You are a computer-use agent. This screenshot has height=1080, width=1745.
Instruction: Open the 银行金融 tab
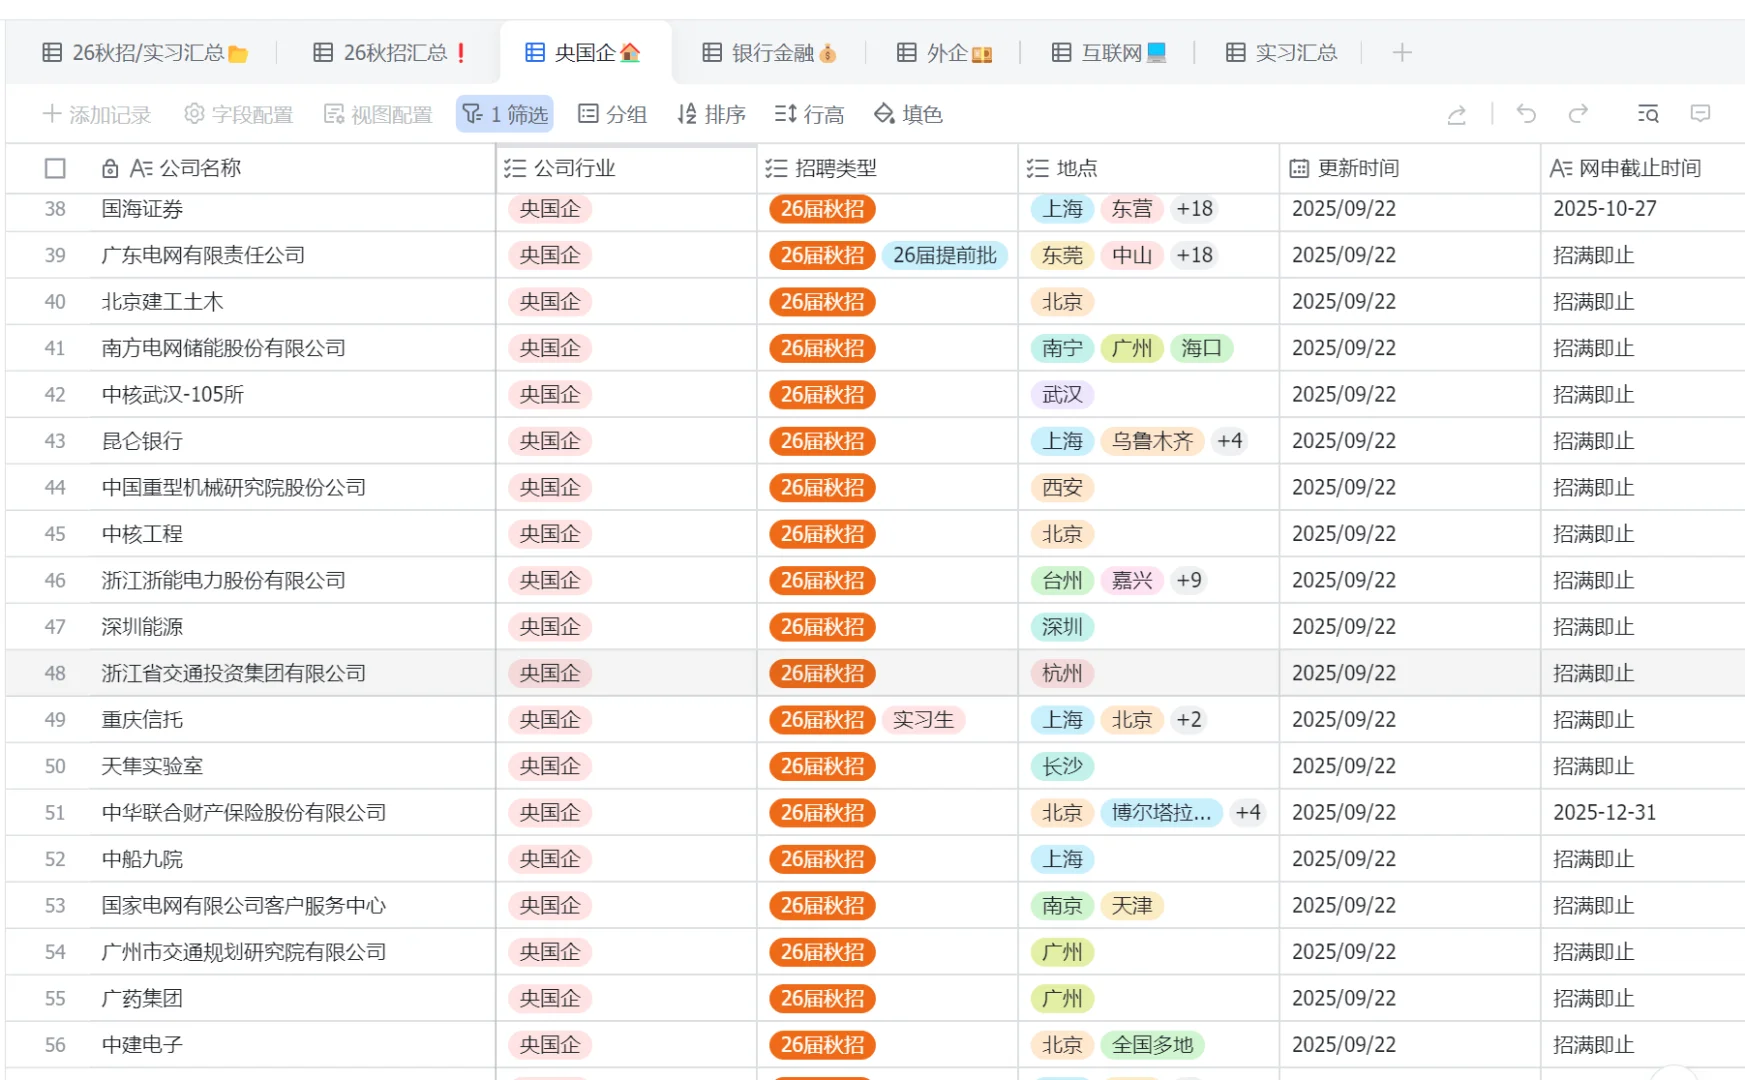coord(770,53)
